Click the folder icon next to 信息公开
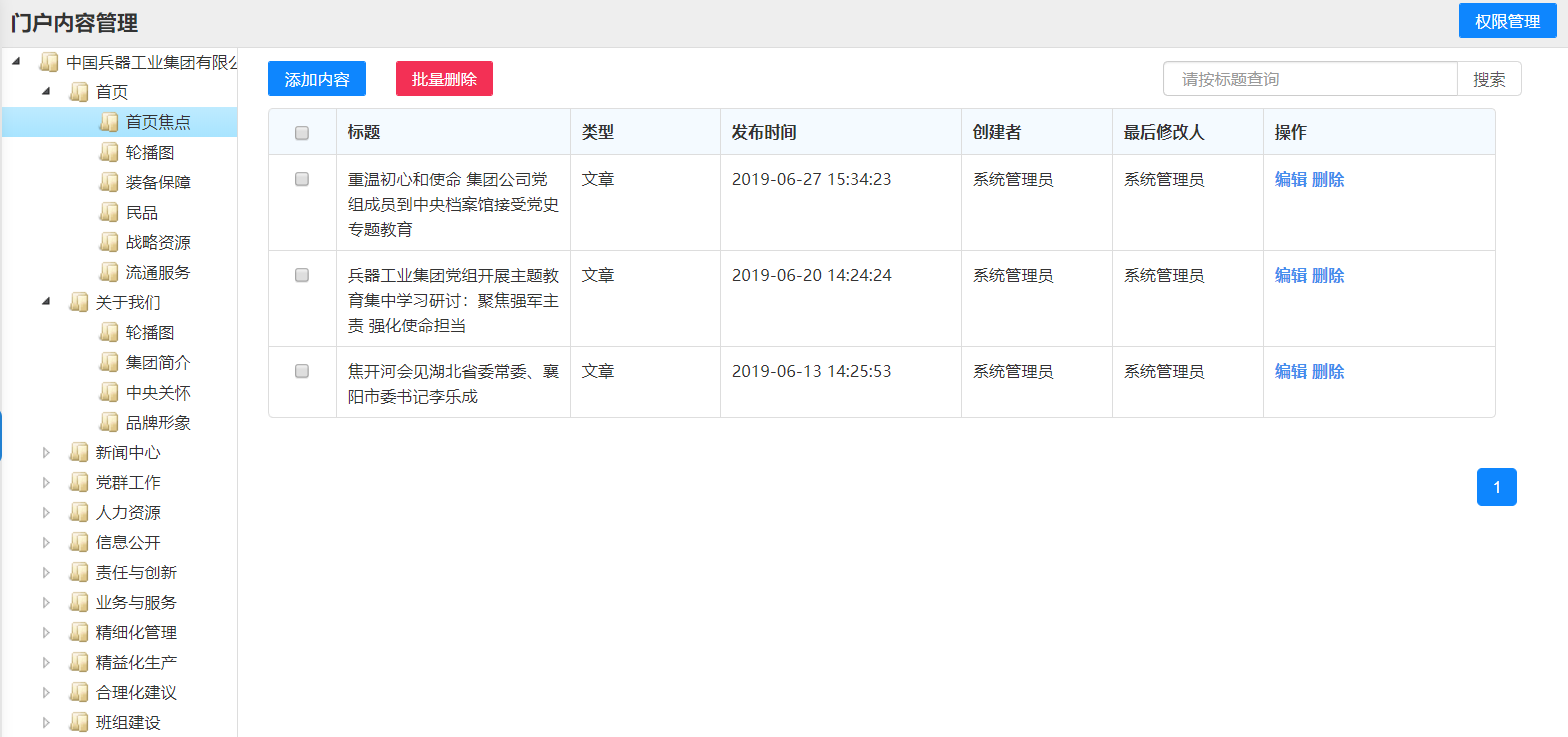1568x737 pixels. (x=79, y=543)
